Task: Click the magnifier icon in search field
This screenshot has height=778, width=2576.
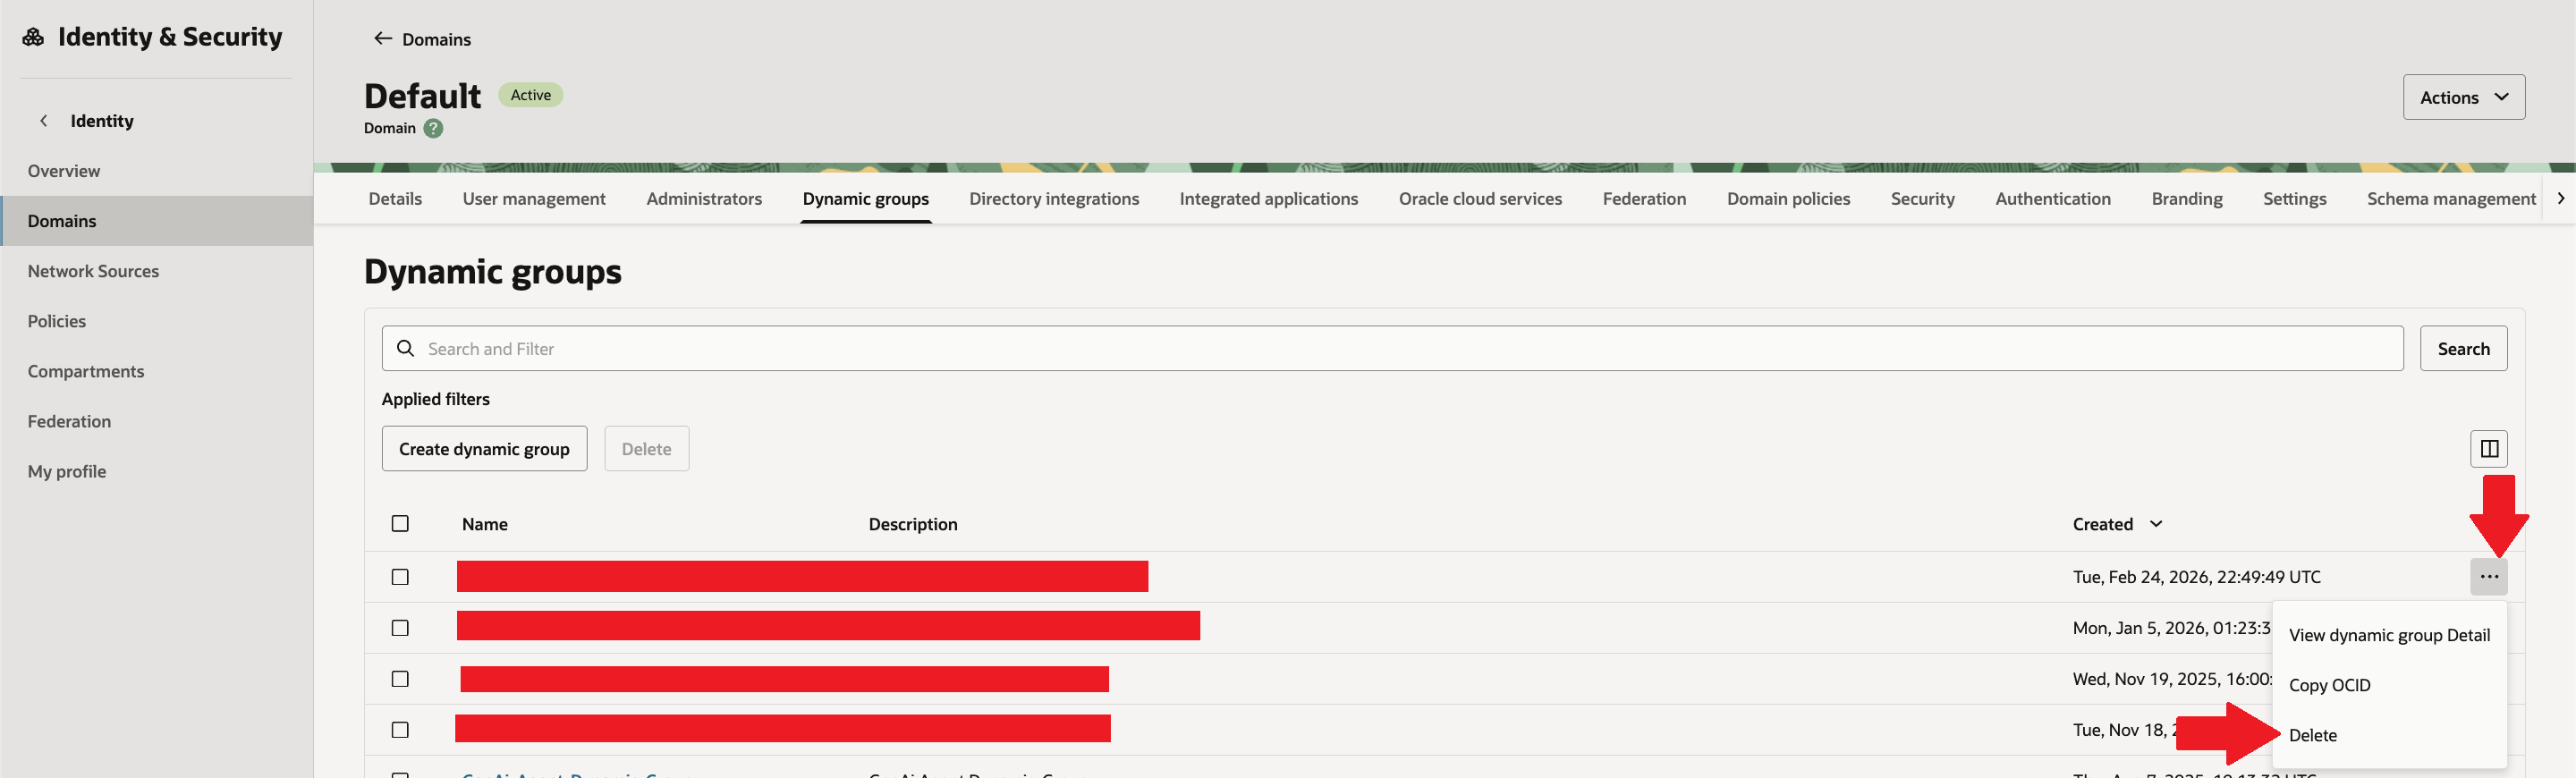Action: [405, 349]
